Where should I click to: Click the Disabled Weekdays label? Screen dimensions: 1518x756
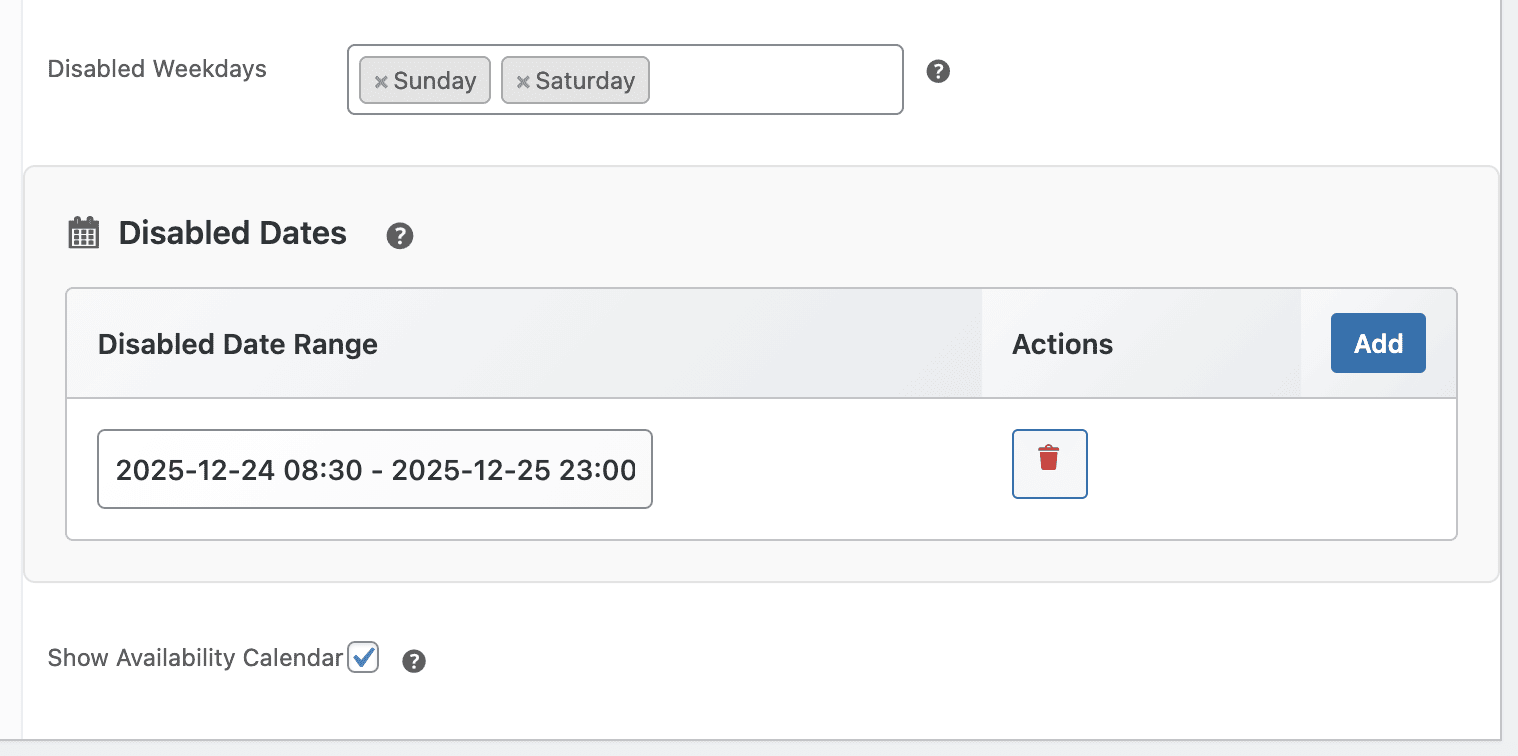[x=156, y=69]
